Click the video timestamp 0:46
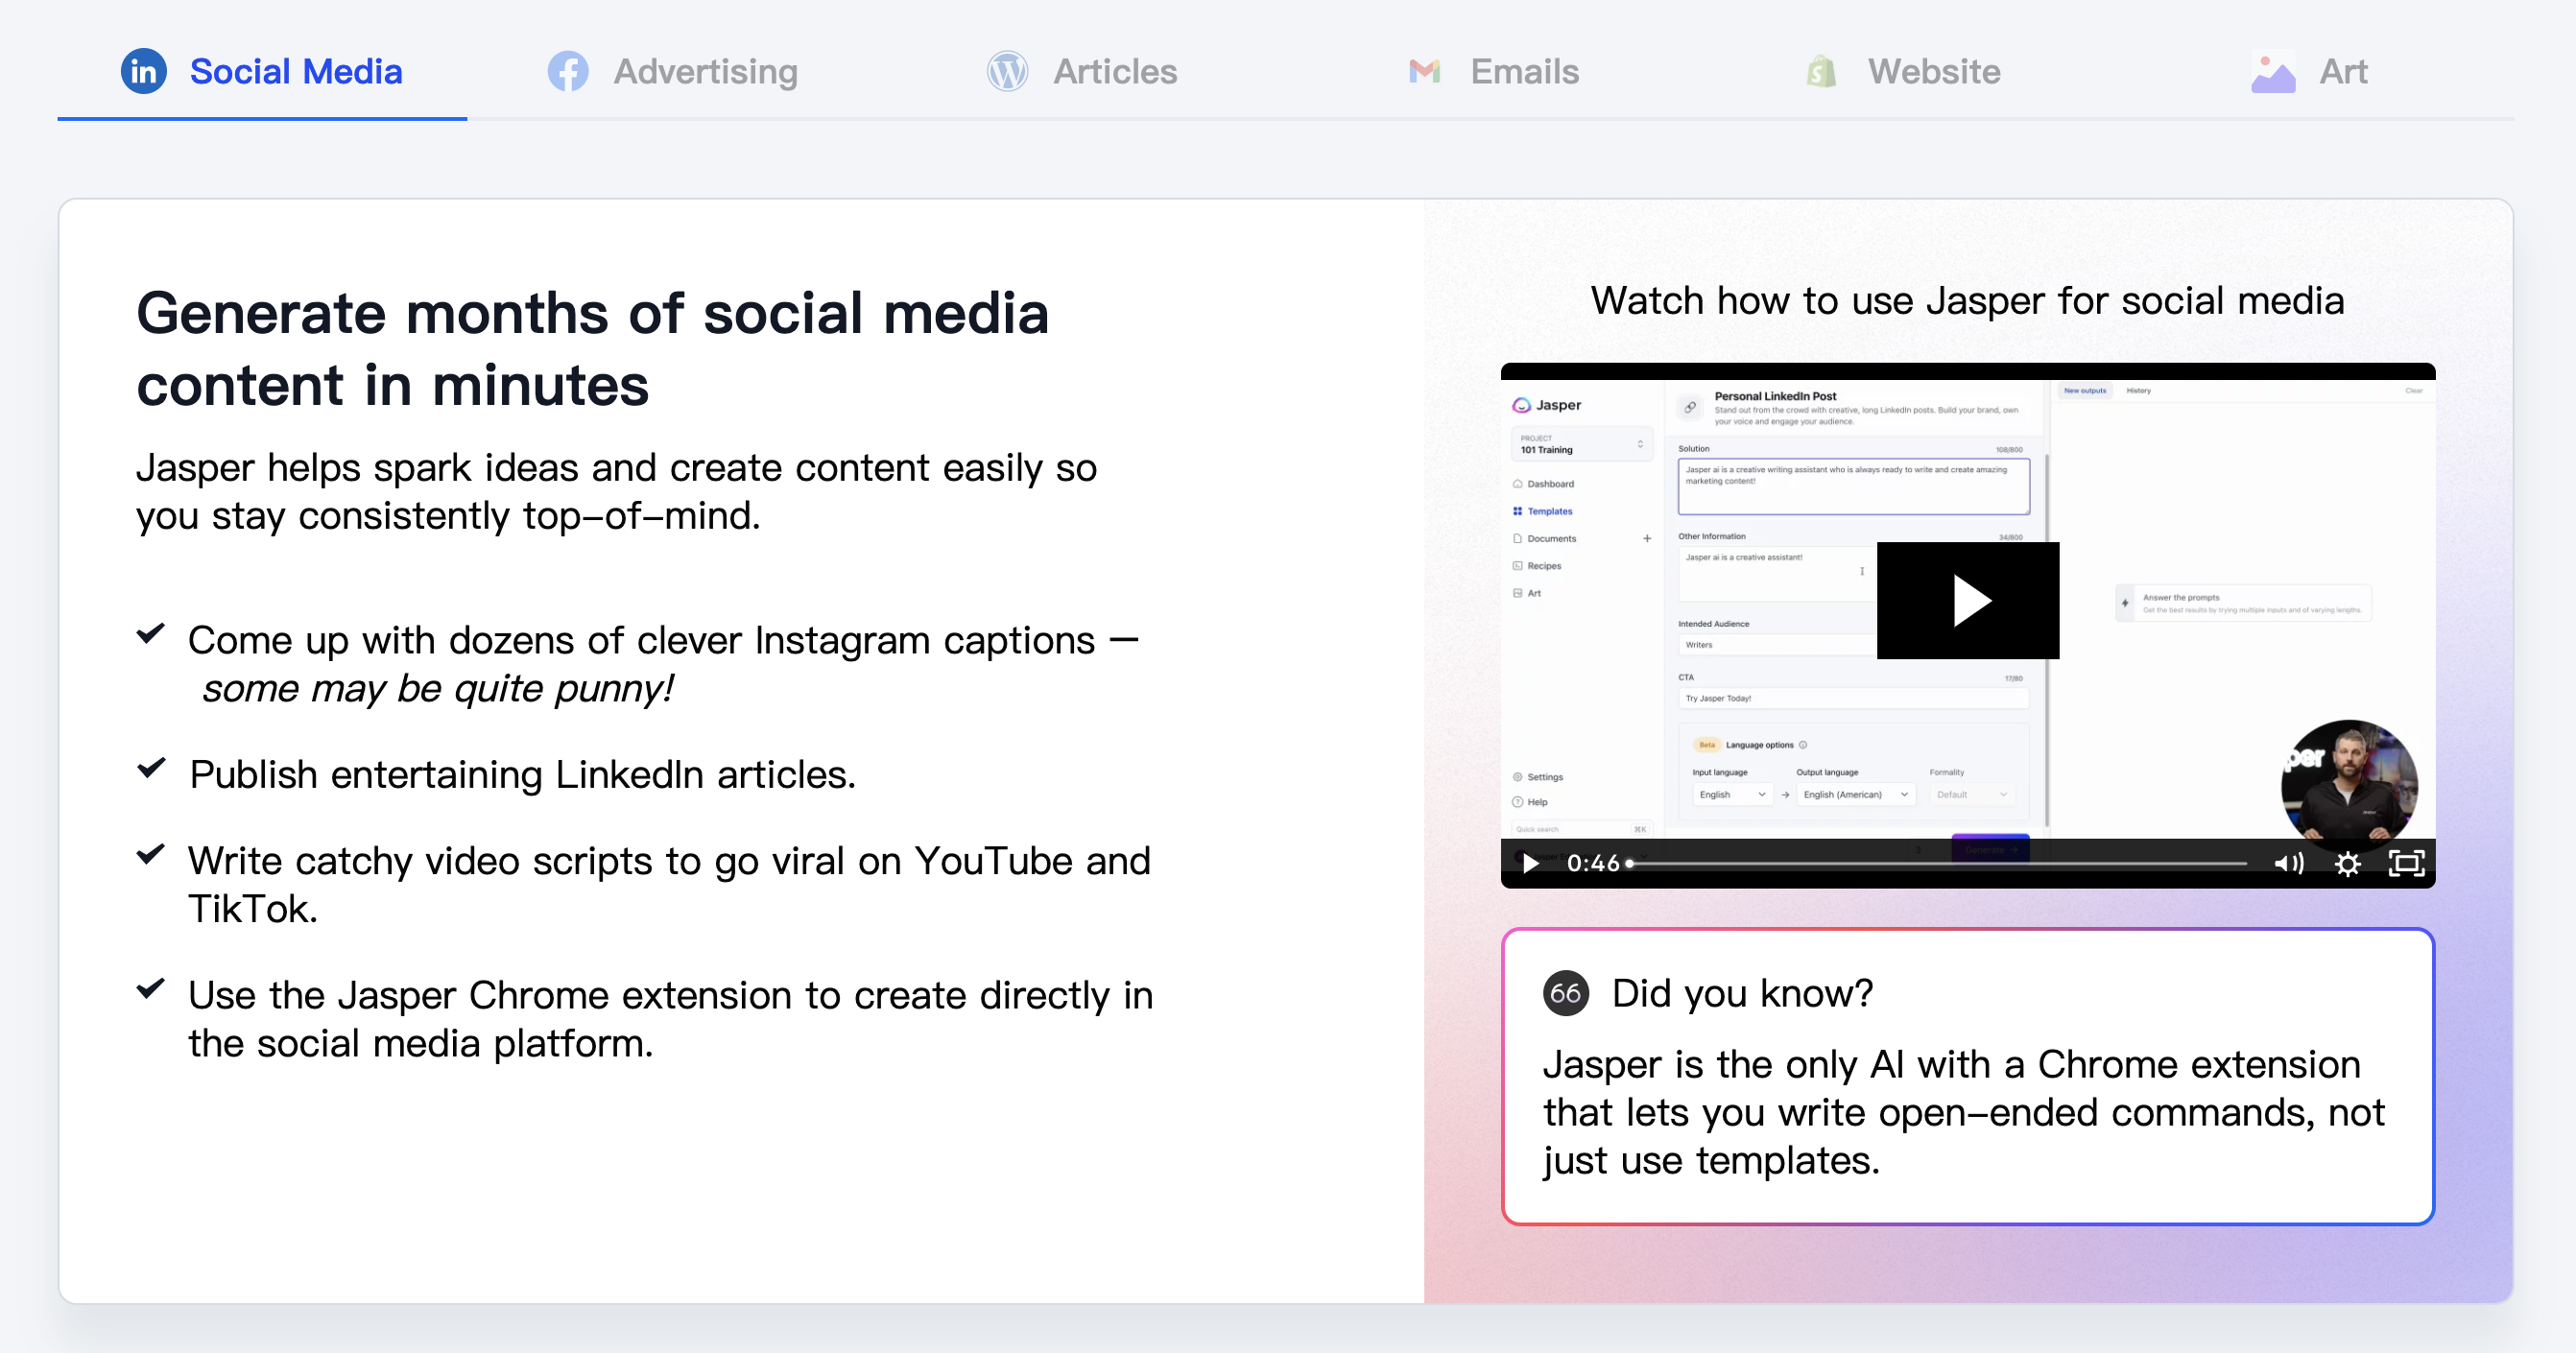The height and width of the screenshot is (1353, 2576). (x=1592, y=863)
